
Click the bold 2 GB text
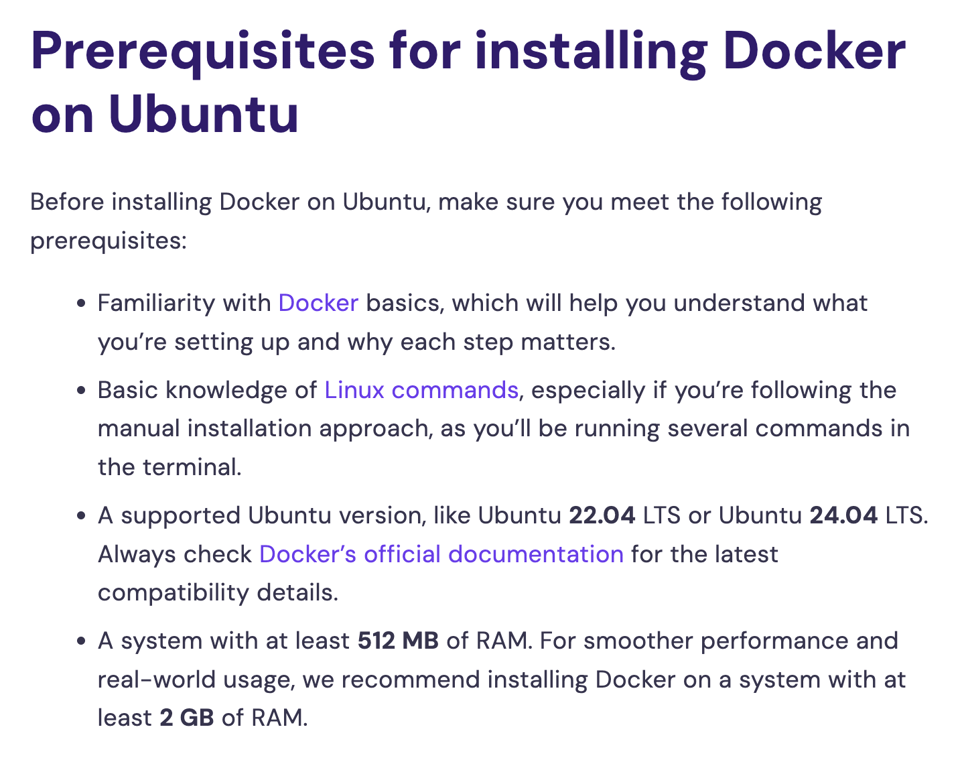coord(186,718)
